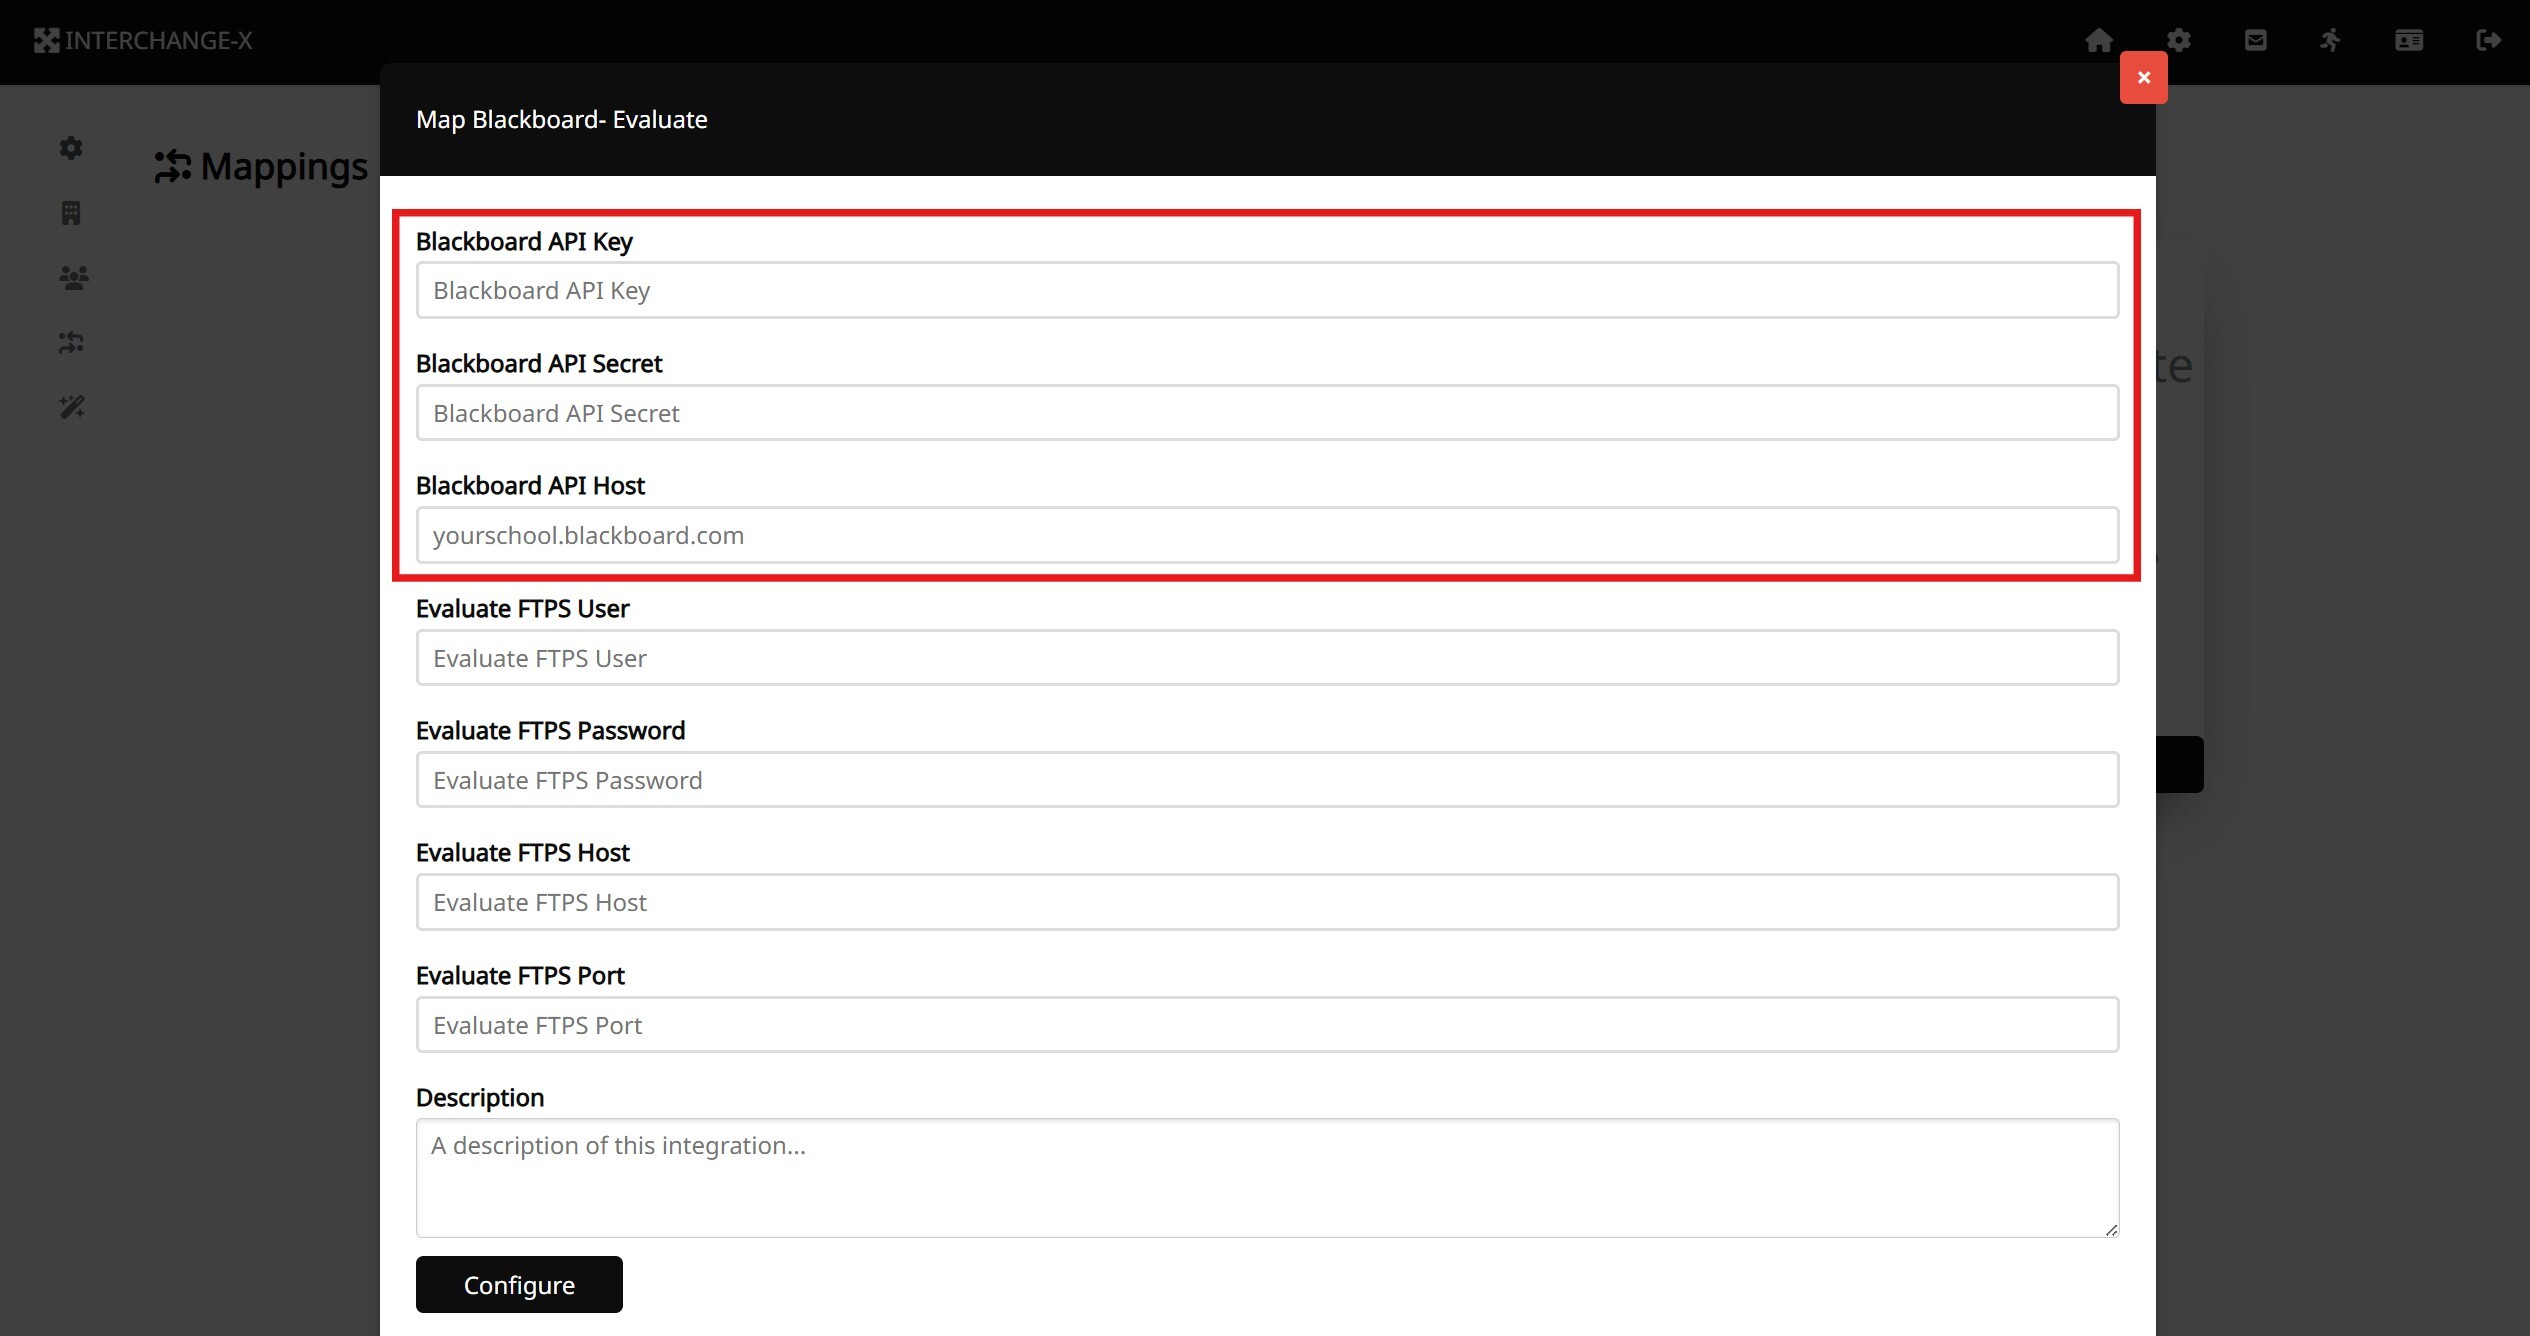Viewport: 2530px width, 1336px height.
Task: Click the running person icon
Action: (x=2331, y=40)
